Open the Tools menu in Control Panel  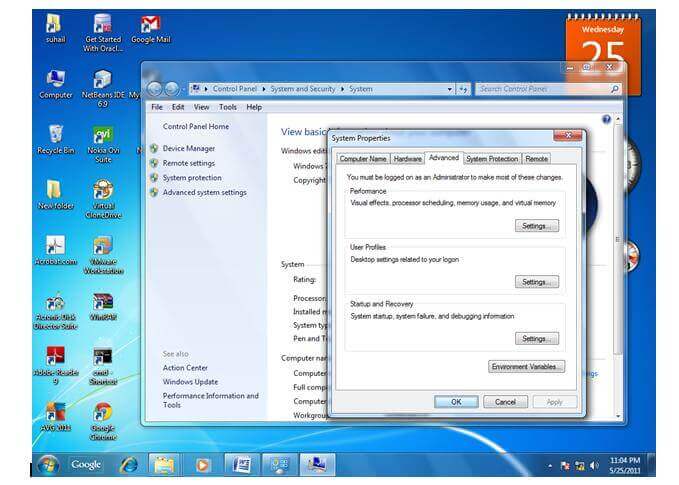(228, 107)
